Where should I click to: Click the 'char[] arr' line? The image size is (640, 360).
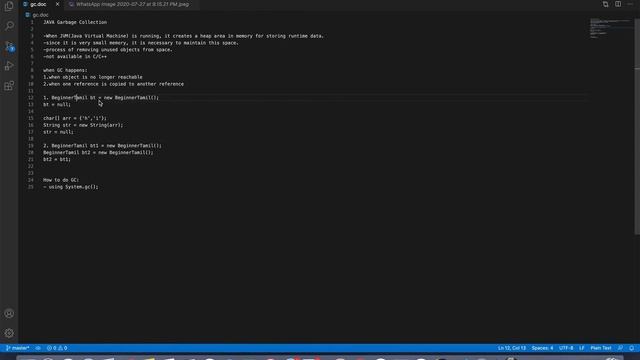coord(75,118)
